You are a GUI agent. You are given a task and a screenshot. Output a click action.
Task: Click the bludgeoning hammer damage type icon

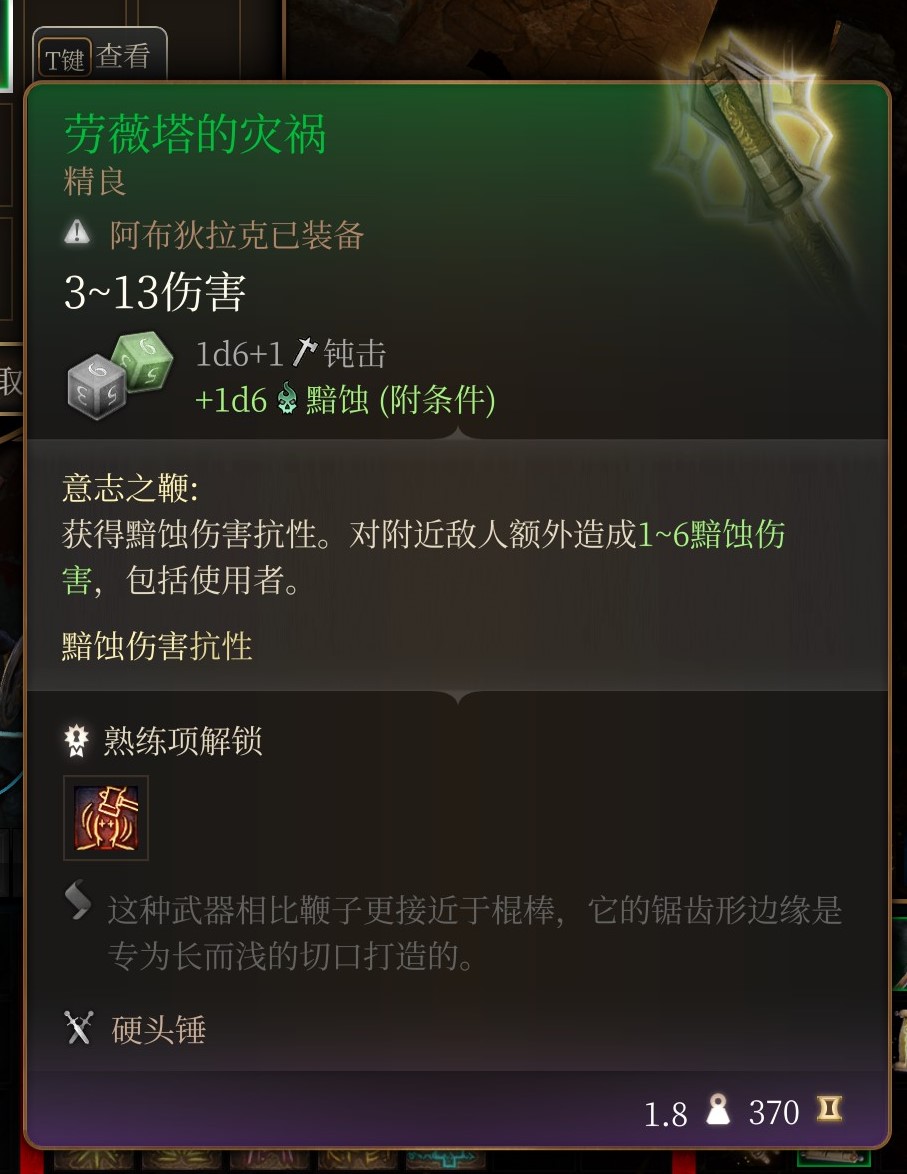coord(303,353)
